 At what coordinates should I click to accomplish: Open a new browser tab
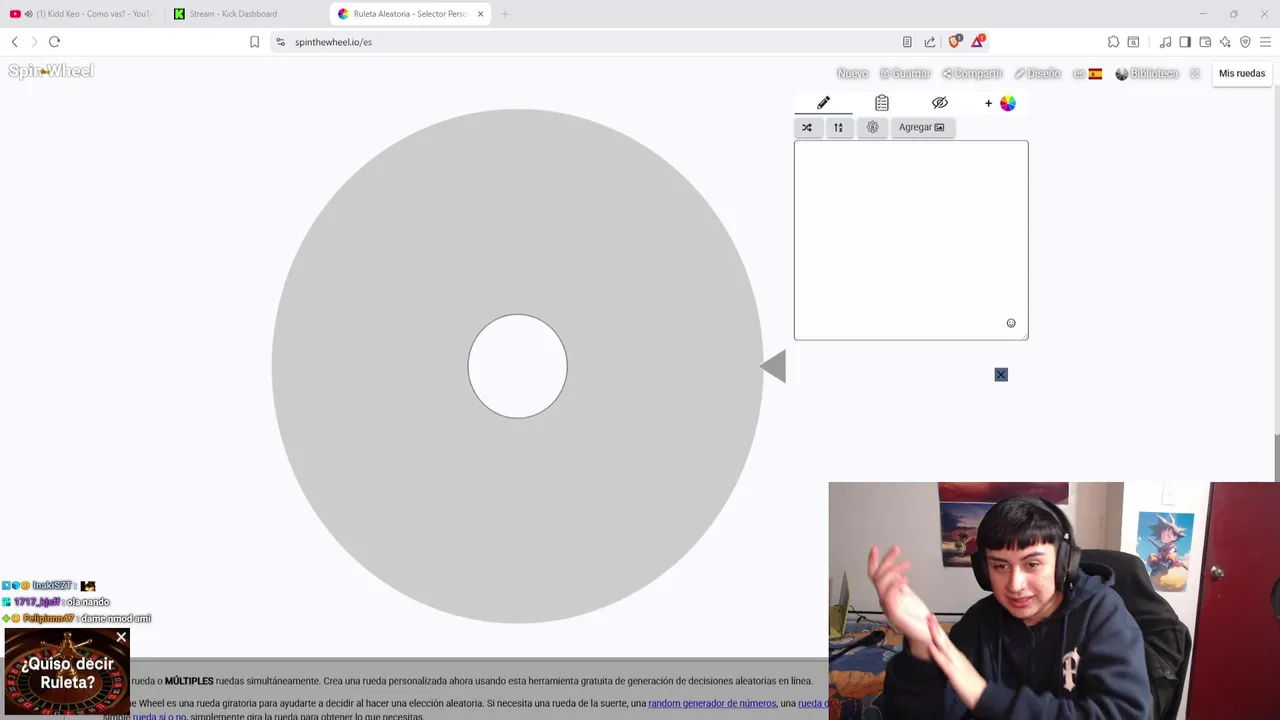tap(505, 14)
